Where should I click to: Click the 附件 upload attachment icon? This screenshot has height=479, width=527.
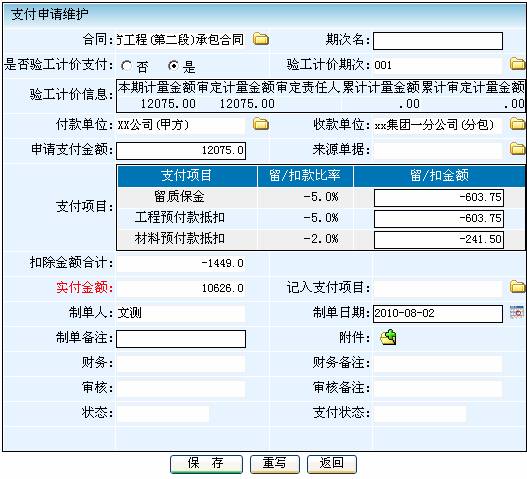pyautogui.click(x=388, y=337)
